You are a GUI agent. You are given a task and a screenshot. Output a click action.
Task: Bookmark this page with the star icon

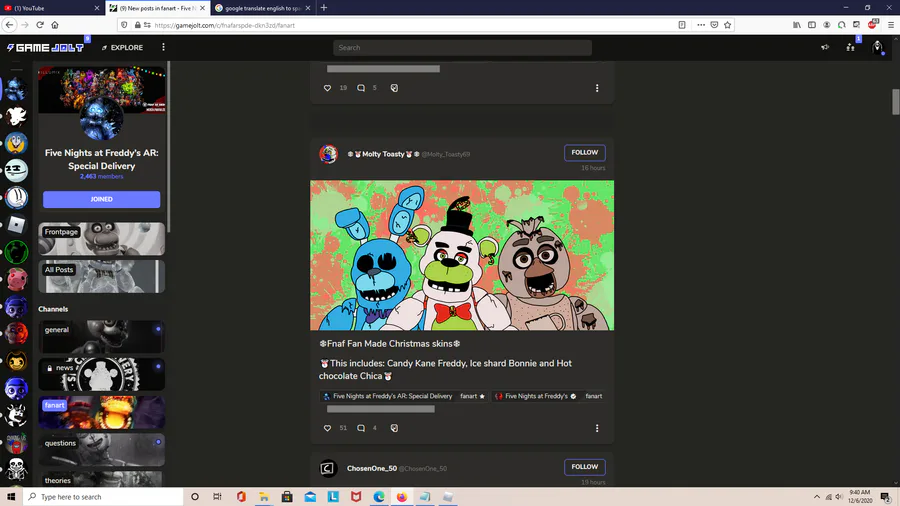click(727, 25)
